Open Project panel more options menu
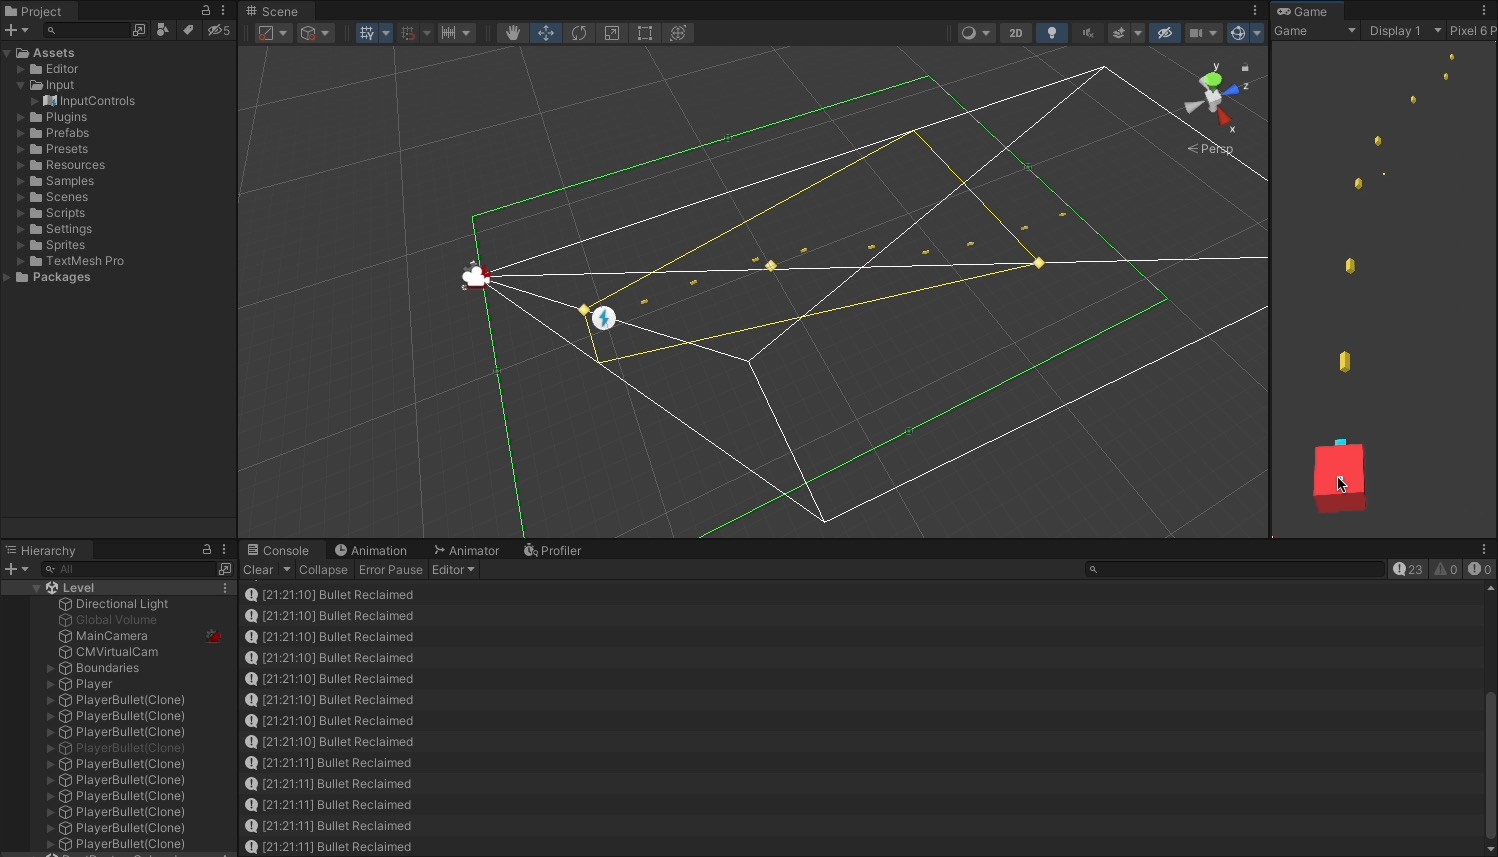This screenshot has height=857, width=1498. [223, 11]
